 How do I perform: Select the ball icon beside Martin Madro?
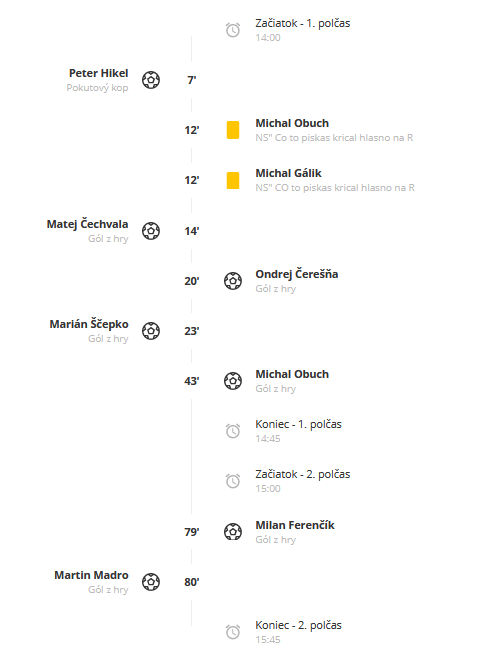[150, 582]
